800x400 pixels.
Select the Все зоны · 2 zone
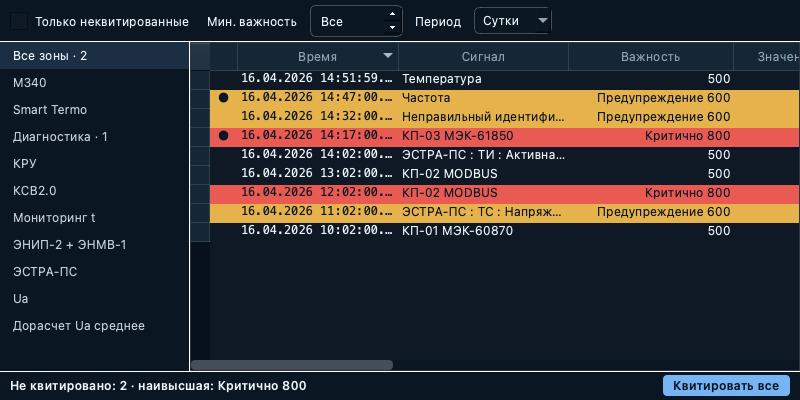coord(94,56)
